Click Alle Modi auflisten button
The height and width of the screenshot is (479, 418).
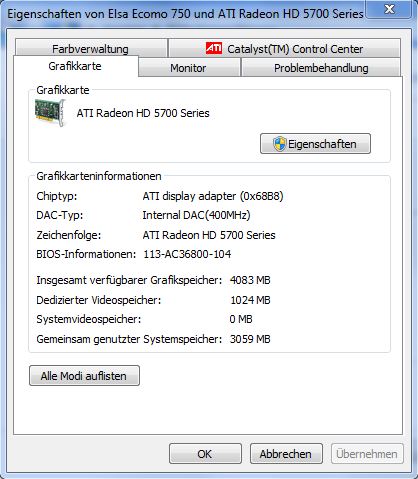pyautogui.click(x=84, y=376)
